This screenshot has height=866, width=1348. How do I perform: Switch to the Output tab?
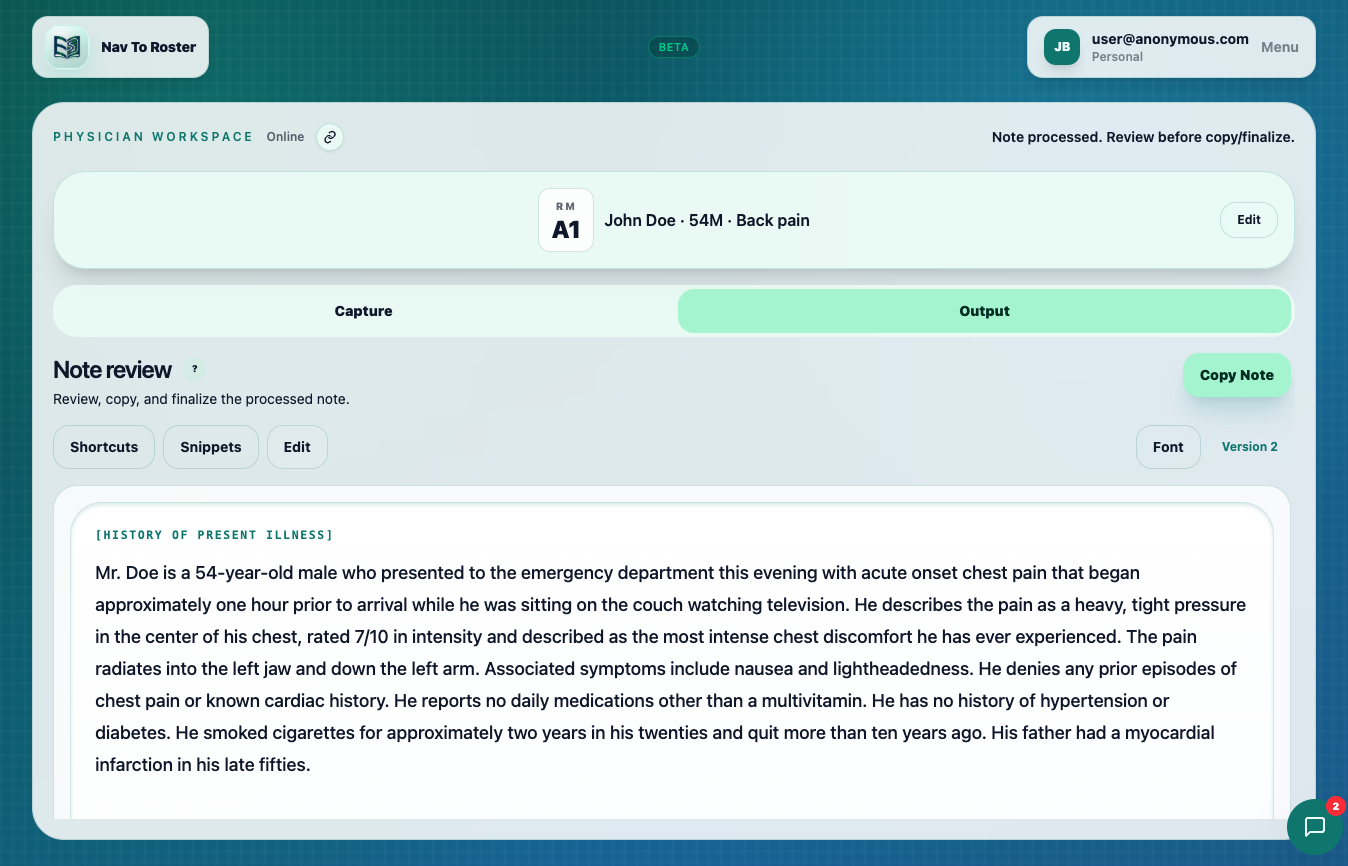point(984,311)
